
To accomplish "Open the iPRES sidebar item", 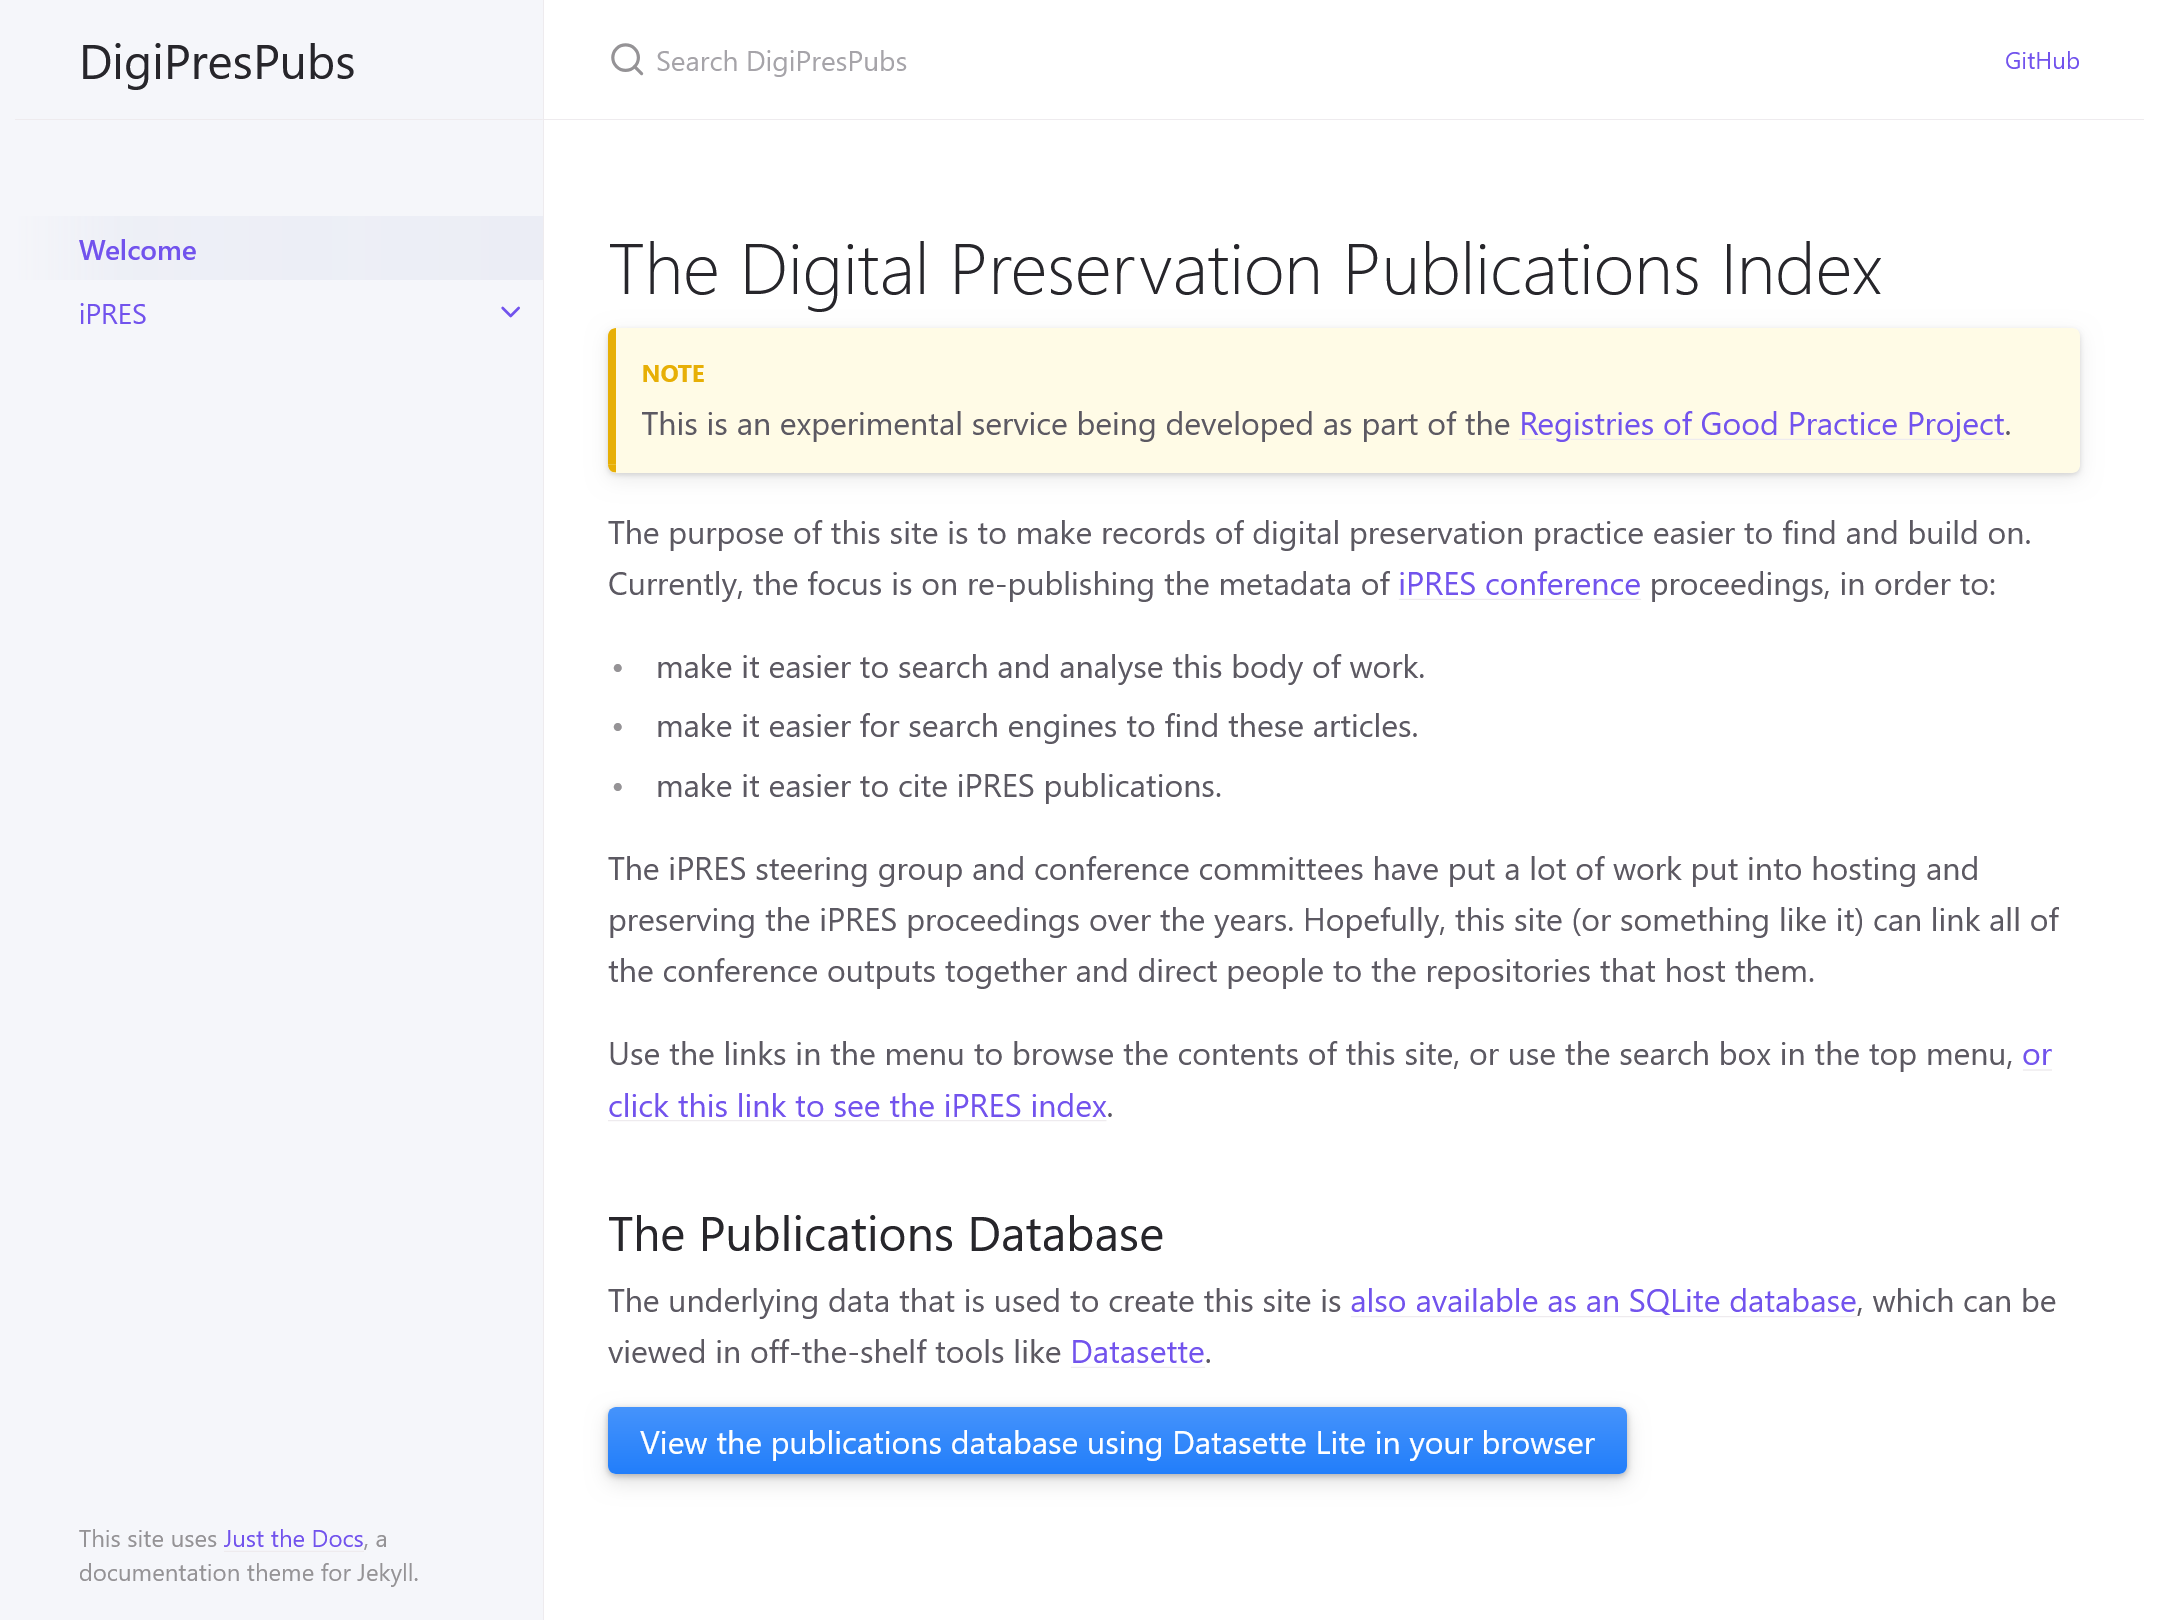I will pos(113,314).
